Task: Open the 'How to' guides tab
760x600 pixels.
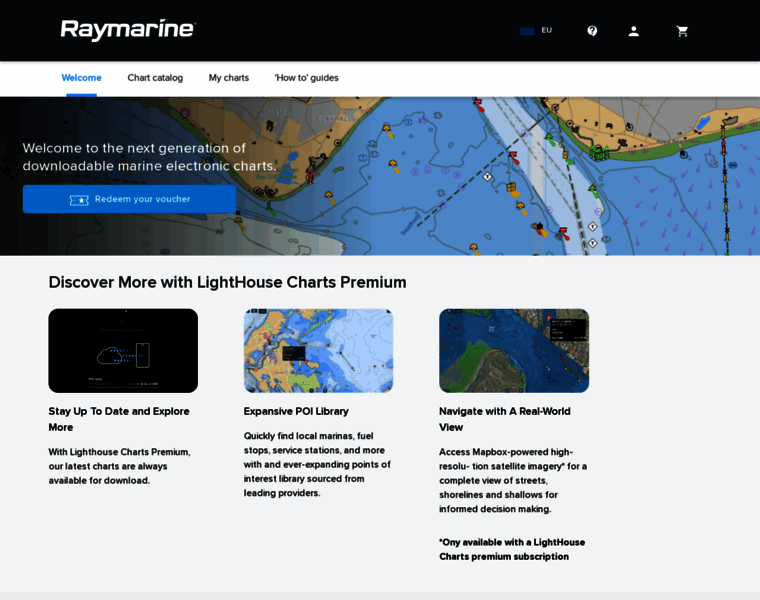Action: [x=306, y=78]
